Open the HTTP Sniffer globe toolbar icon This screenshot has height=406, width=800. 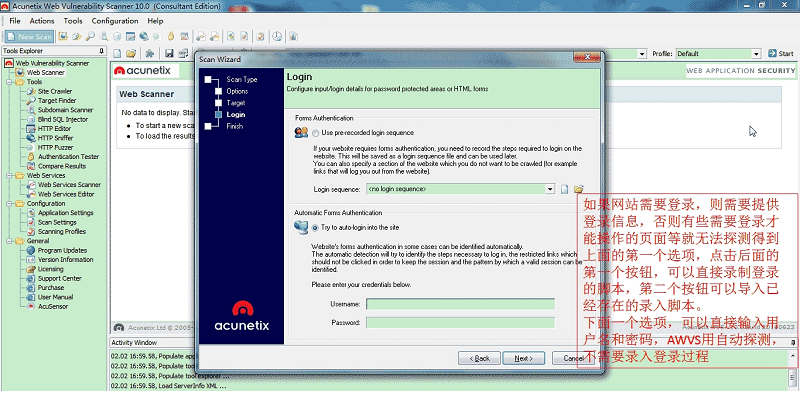point(144,37)
